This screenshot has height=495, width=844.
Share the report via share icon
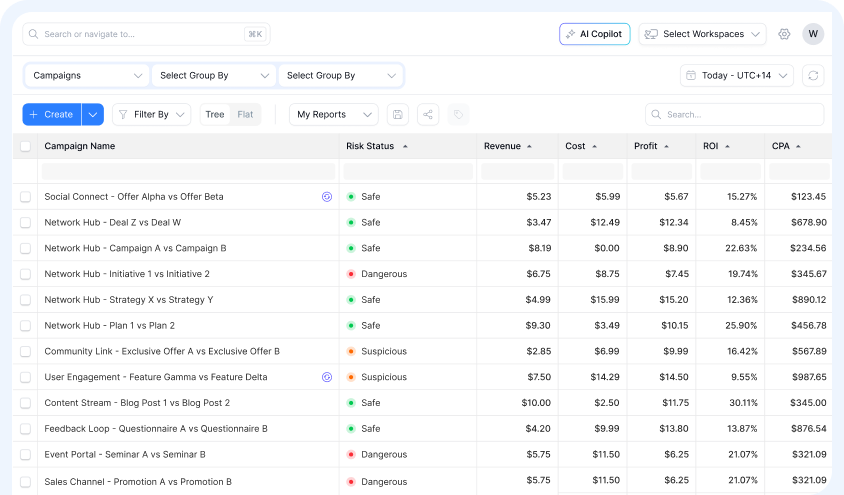[x=427, y=115]
